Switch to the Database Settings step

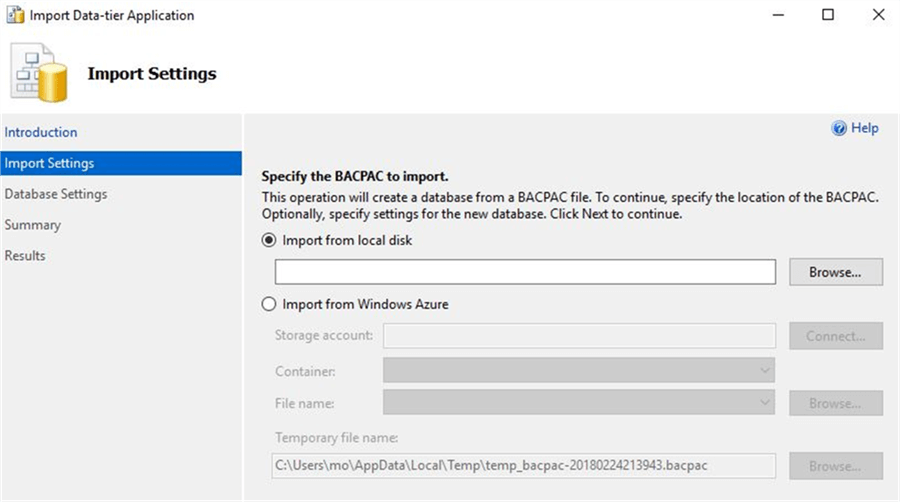point(56,194)
